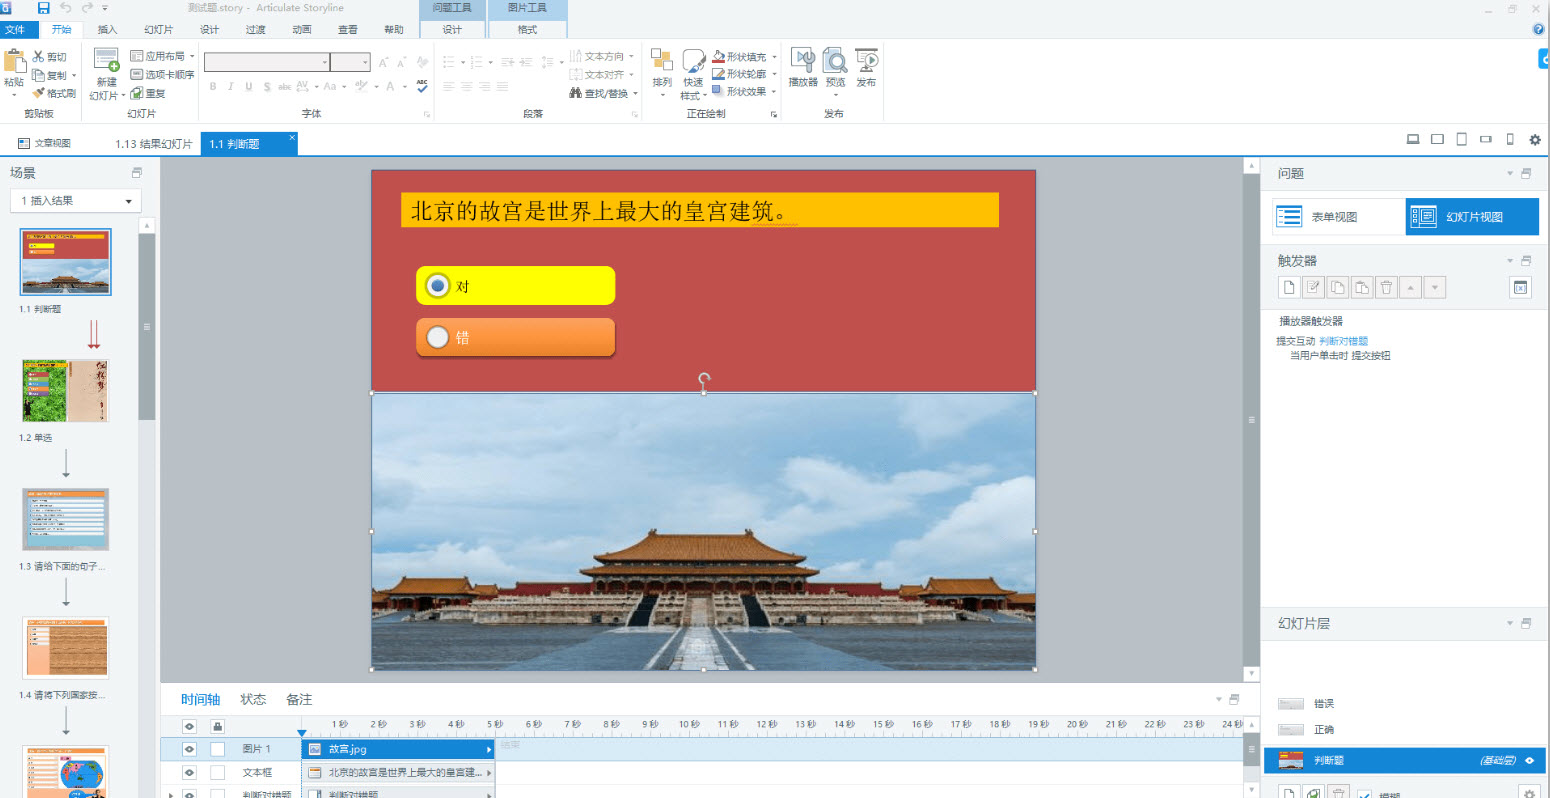Open Quick Styles (快速样式)
1550x798 pixels.
pyautogui.click(x=693, y=60)
